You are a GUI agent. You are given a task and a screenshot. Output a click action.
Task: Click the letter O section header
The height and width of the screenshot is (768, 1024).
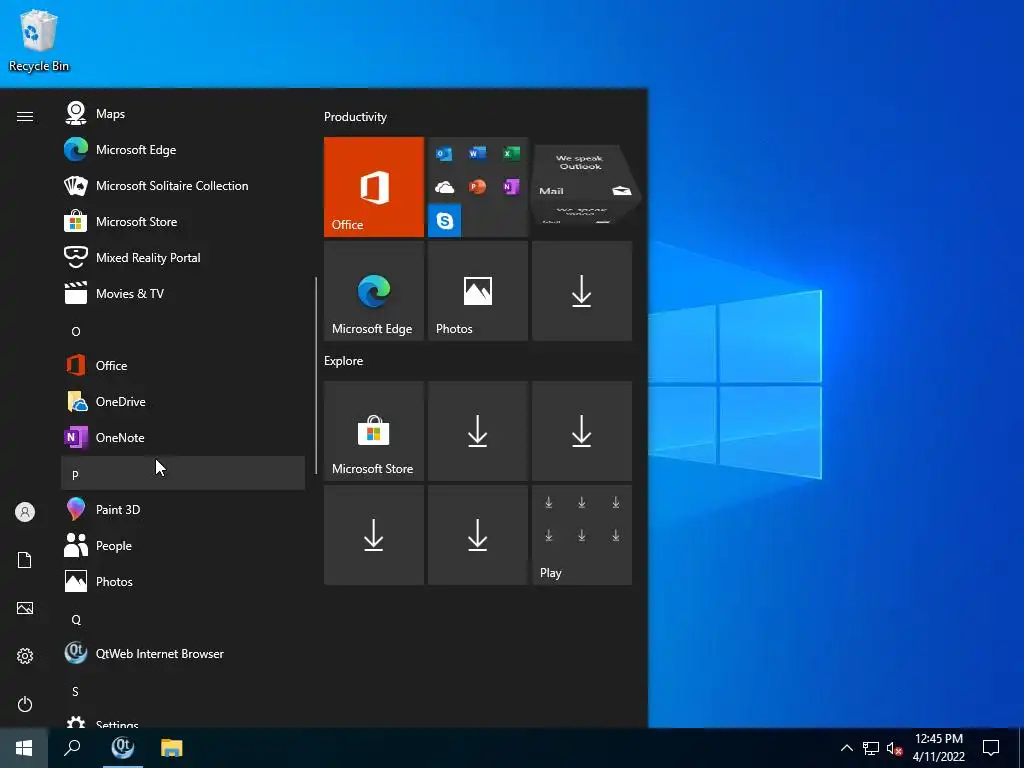[183, 331]
